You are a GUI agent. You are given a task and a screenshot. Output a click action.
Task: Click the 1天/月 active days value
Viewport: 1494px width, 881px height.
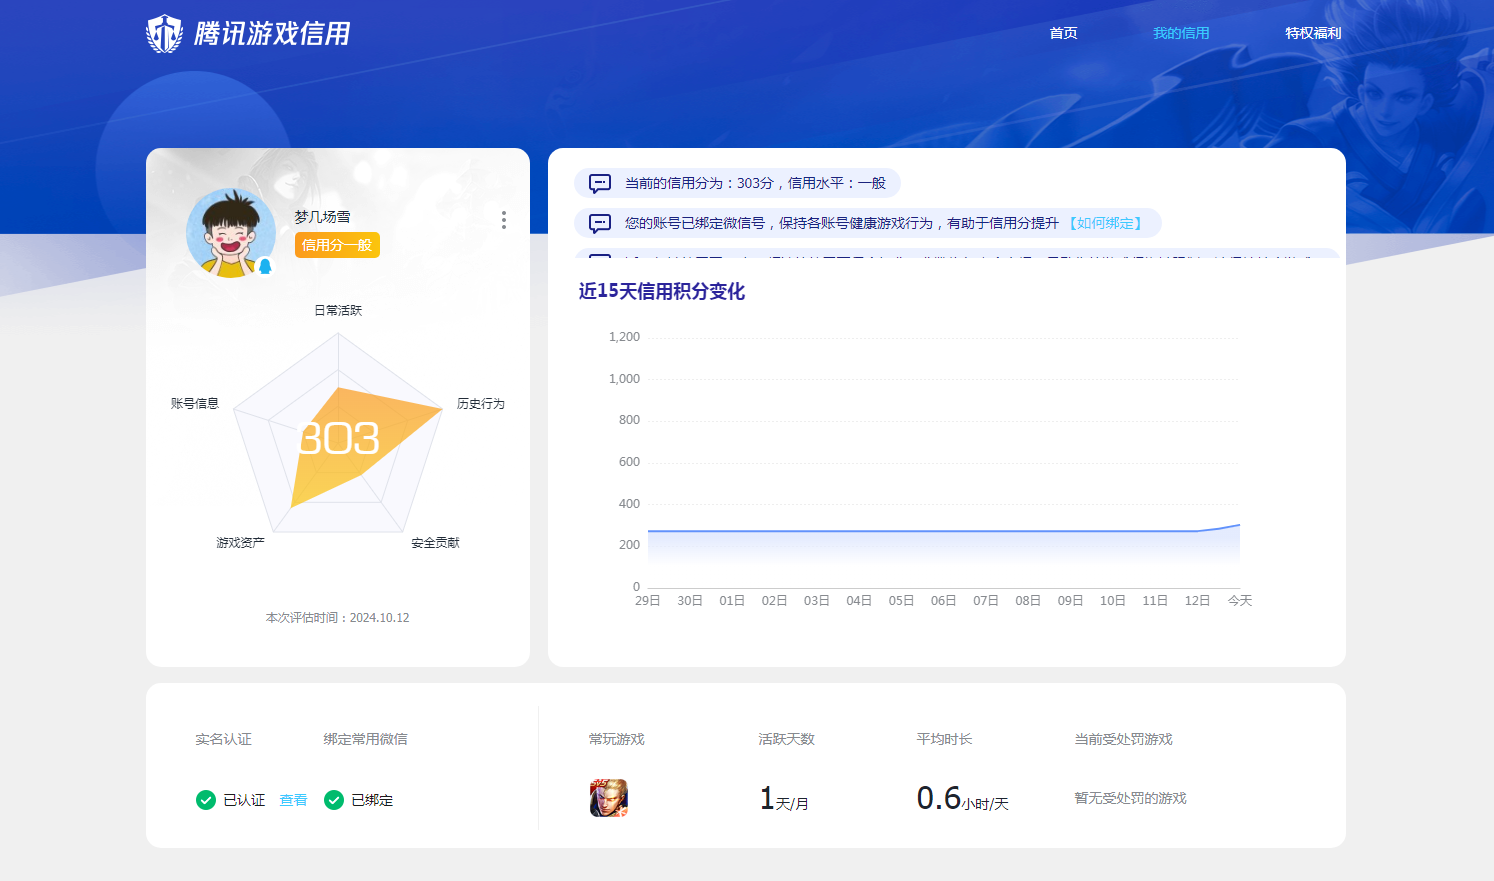tap(784, 798)
